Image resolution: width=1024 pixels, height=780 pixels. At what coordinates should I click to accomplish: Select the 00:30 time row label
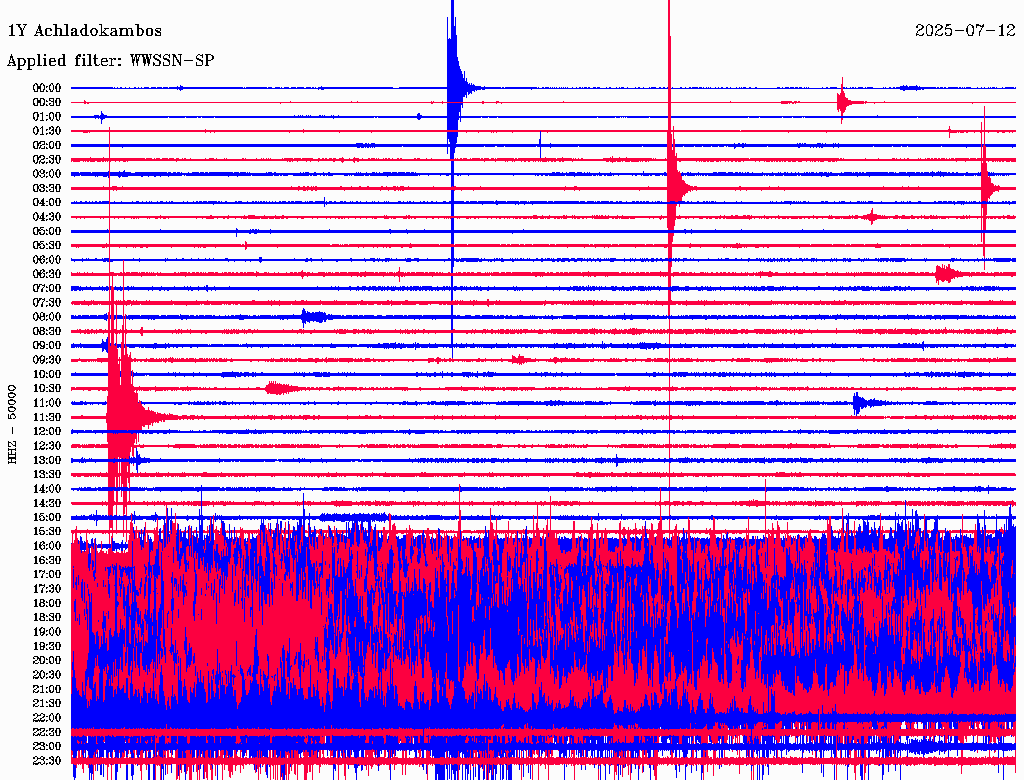pyautogui.click(x=47, y=103)
